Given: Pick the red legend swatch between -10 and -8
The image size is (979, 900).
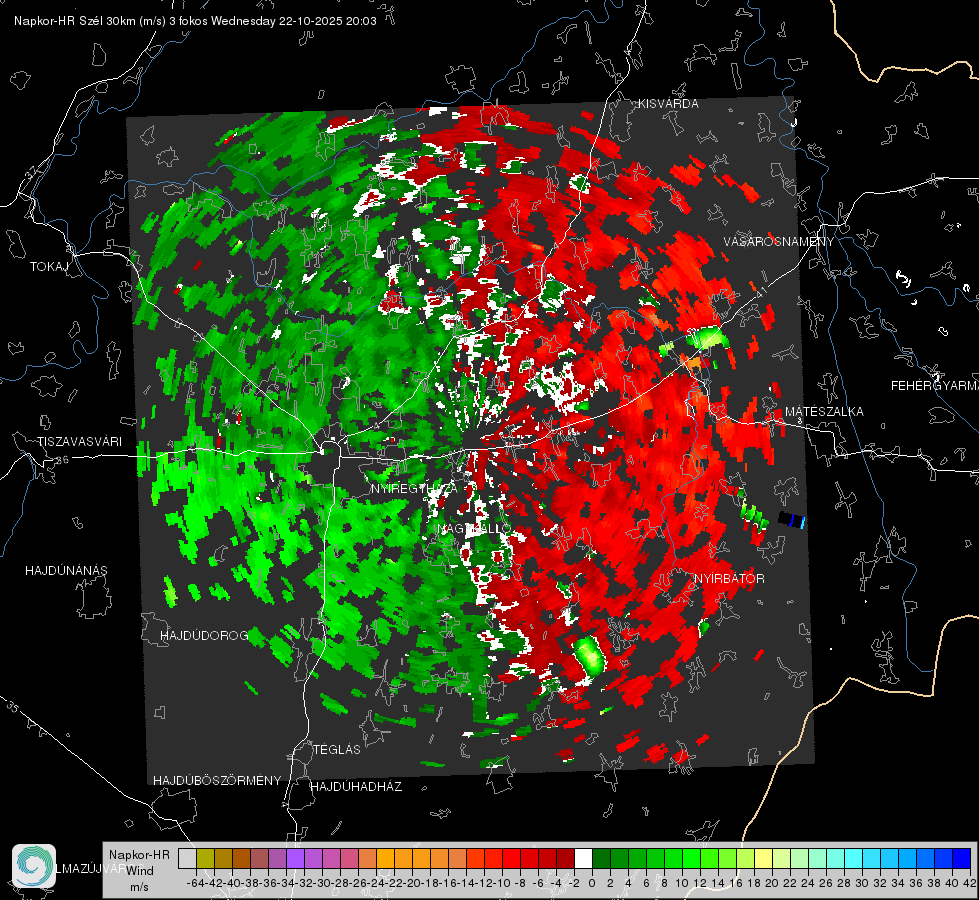Looking at the screenshot, I should click(x=511, y=859).
